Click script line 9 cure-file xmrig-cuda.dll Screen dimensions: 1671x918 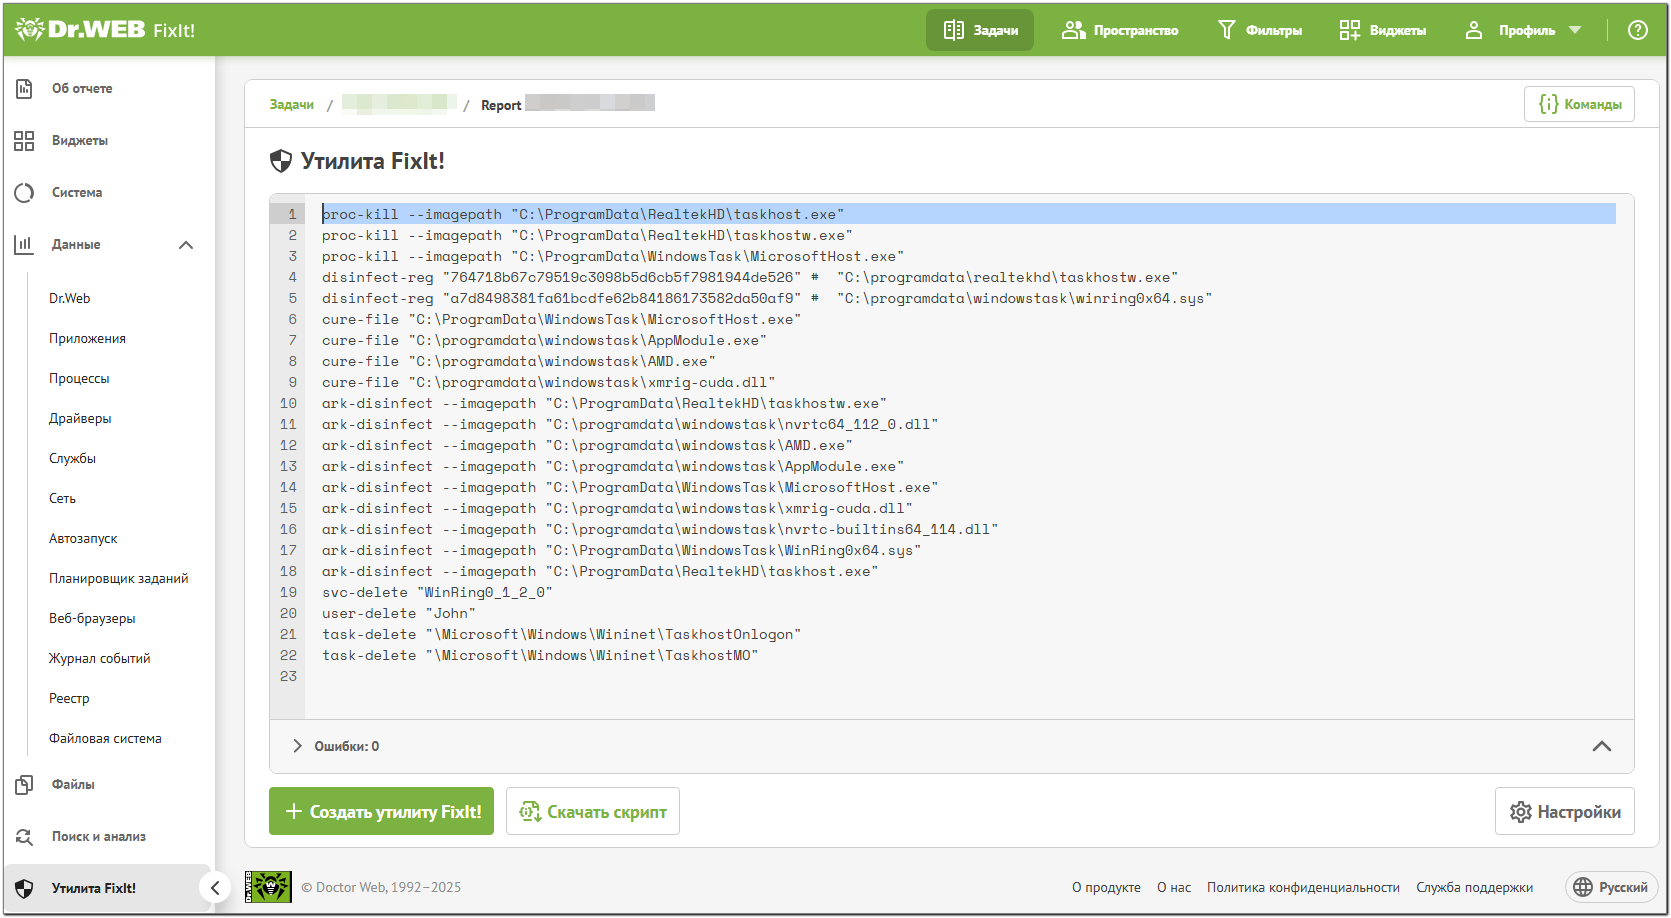click(549, 383)
